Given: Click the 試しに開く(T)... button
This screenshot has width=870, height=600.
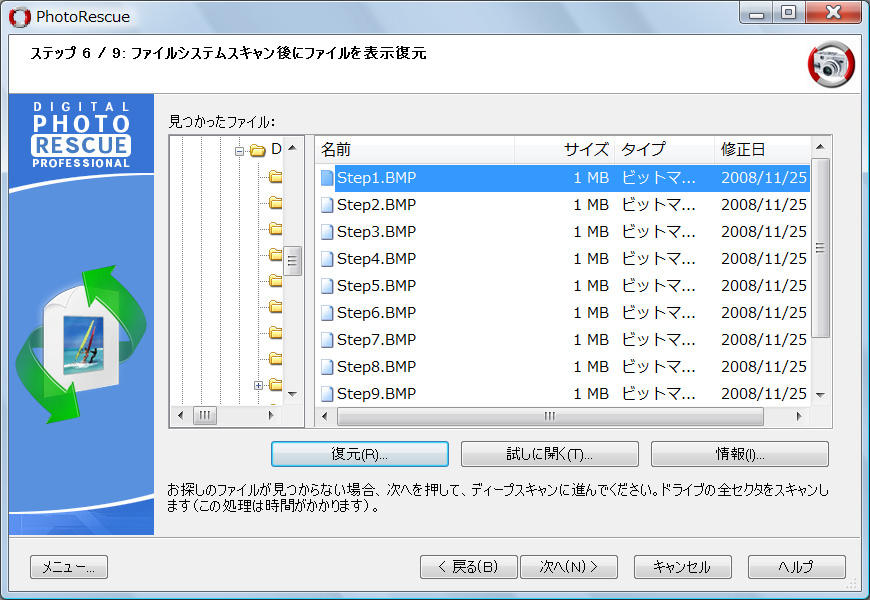Looking at the screenshot, I should point(549,454).
